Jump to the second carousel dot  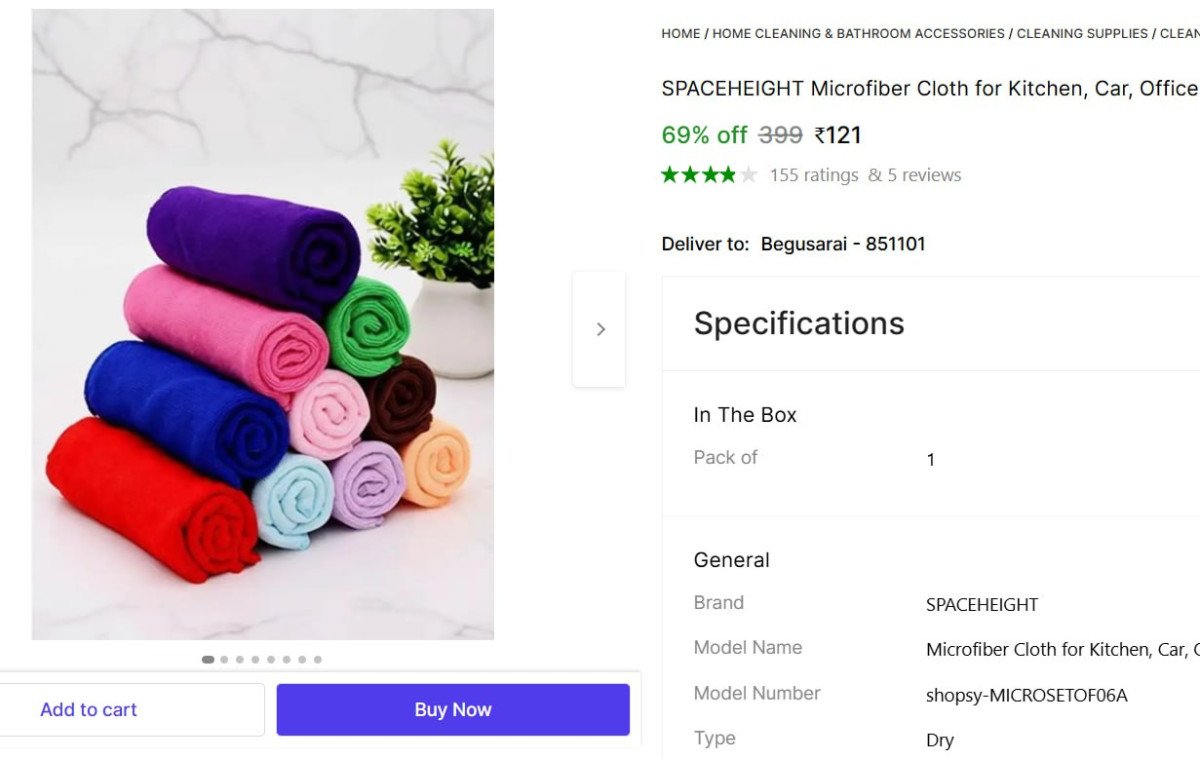[x=224, y=659]
